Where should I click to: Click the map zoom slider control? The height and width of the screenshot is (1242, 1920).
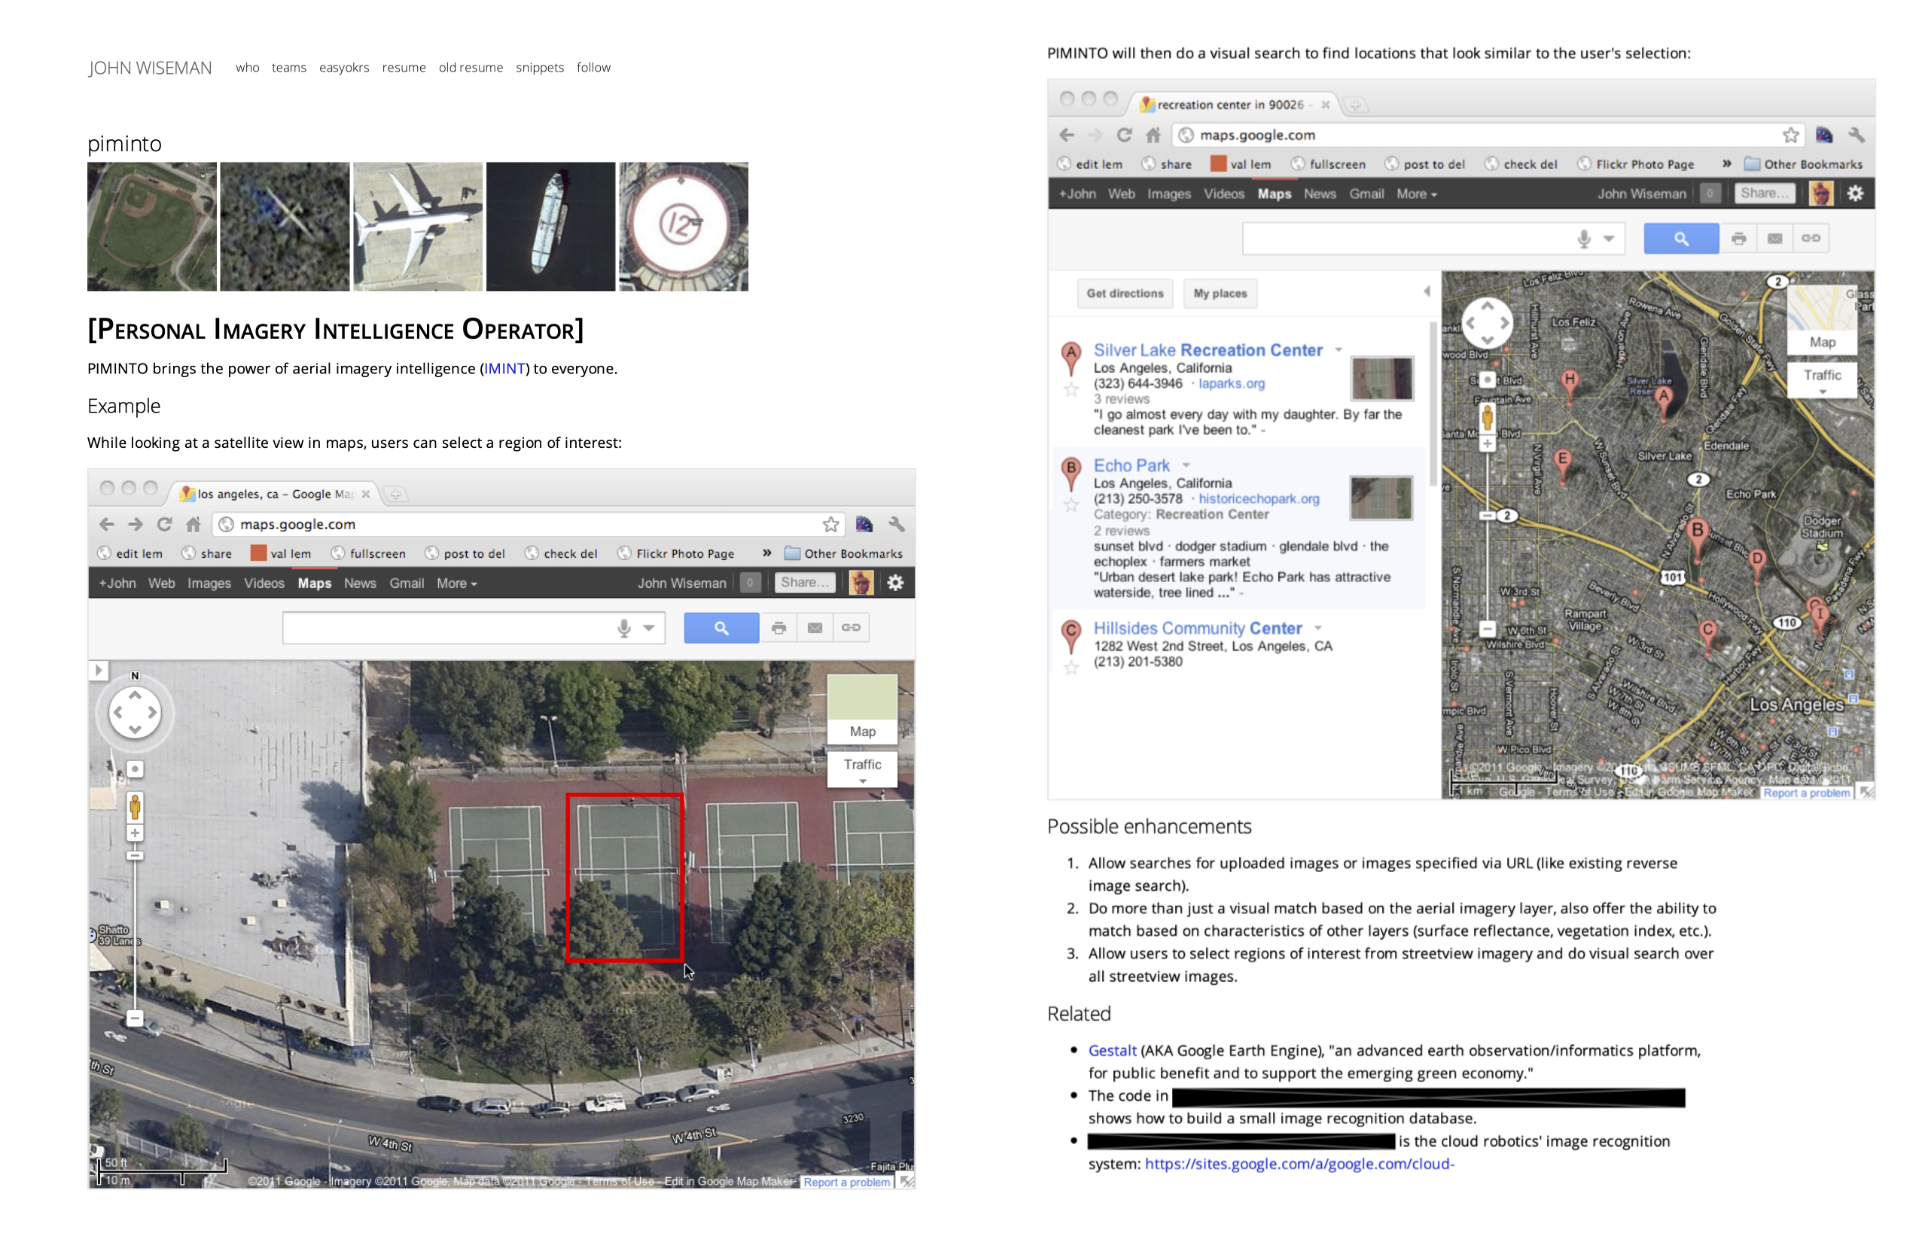click(1489, 516)
